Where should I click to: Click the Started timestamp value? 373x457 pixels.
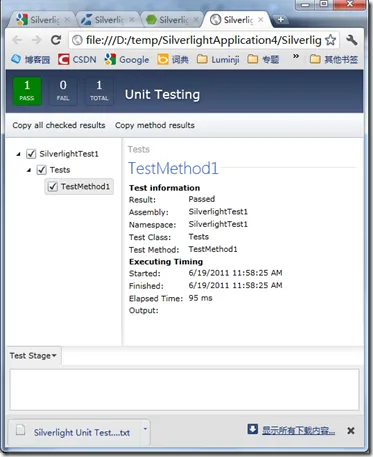pos(235,273)
